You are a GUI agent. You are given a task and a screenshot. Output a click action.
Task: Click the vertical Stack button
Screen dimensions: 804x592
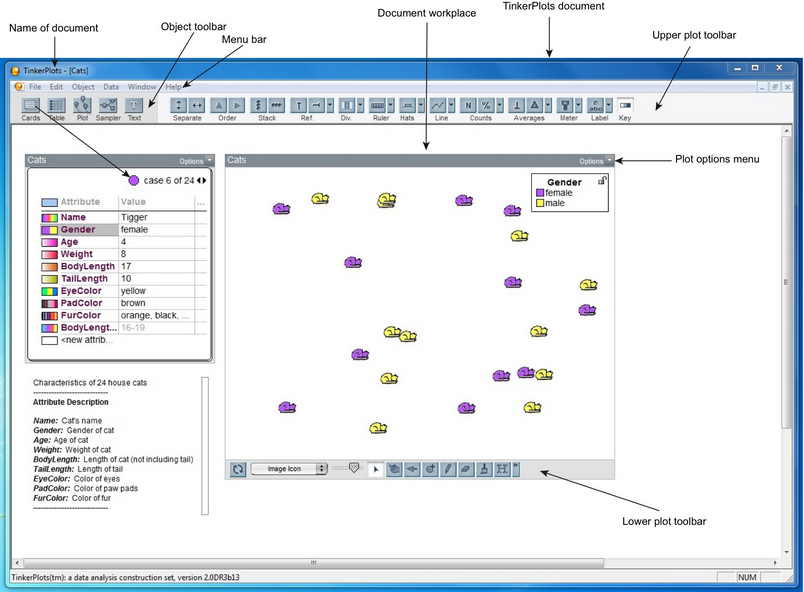tap(258, 106)
